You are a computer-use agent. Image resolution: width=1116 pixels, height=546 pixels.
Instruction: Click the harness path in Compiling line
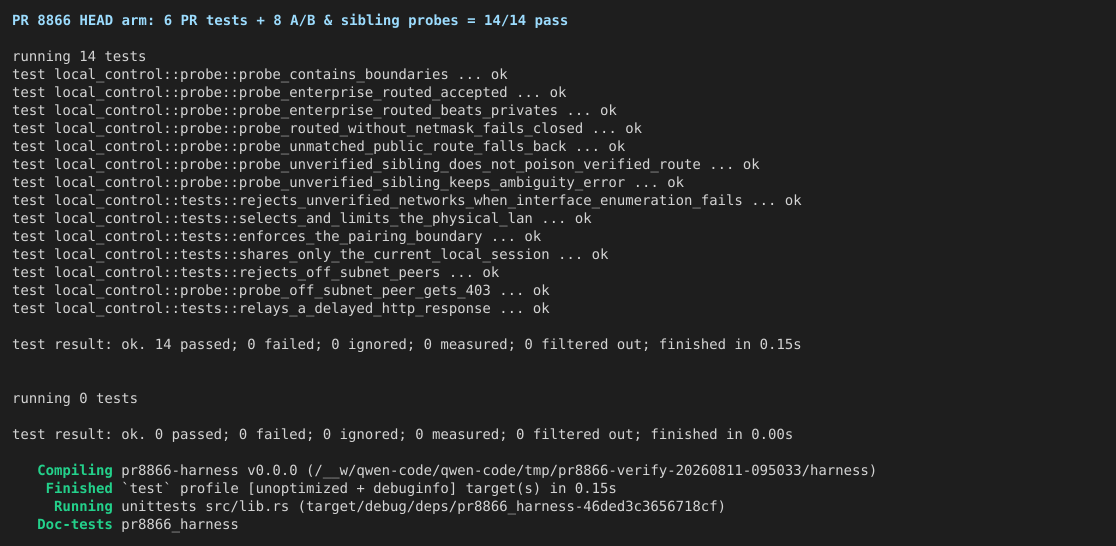[591, 471]
